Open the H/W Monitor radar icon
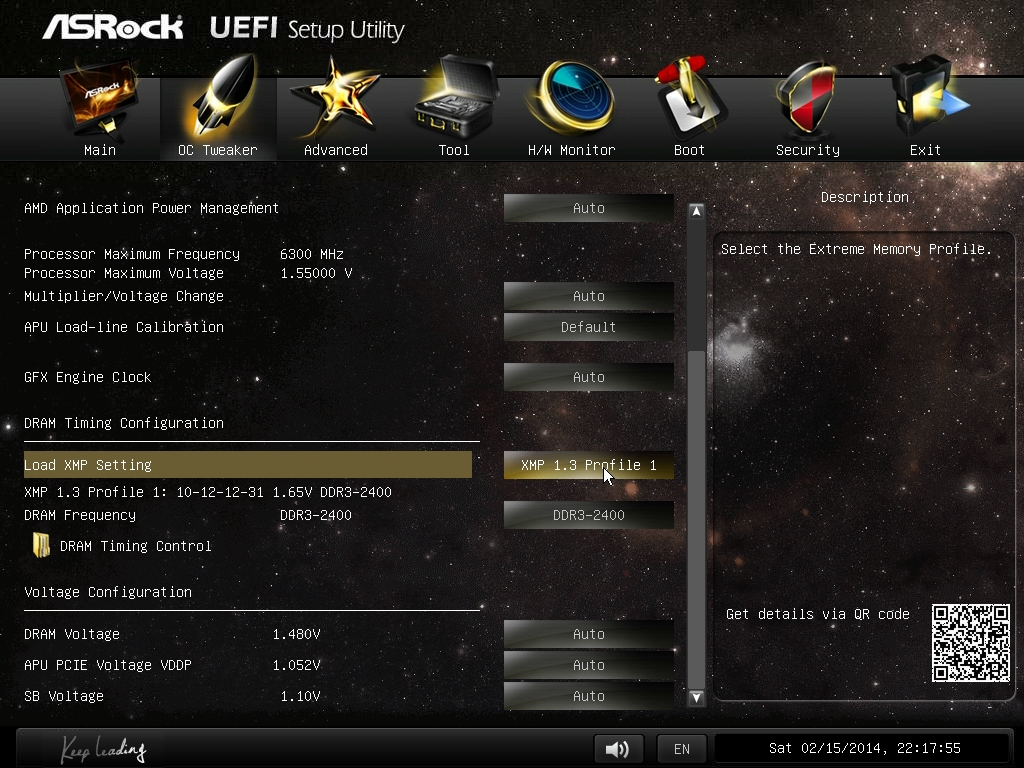The height and width of the screenshot is (768, 1024). (x=571, y=97)
